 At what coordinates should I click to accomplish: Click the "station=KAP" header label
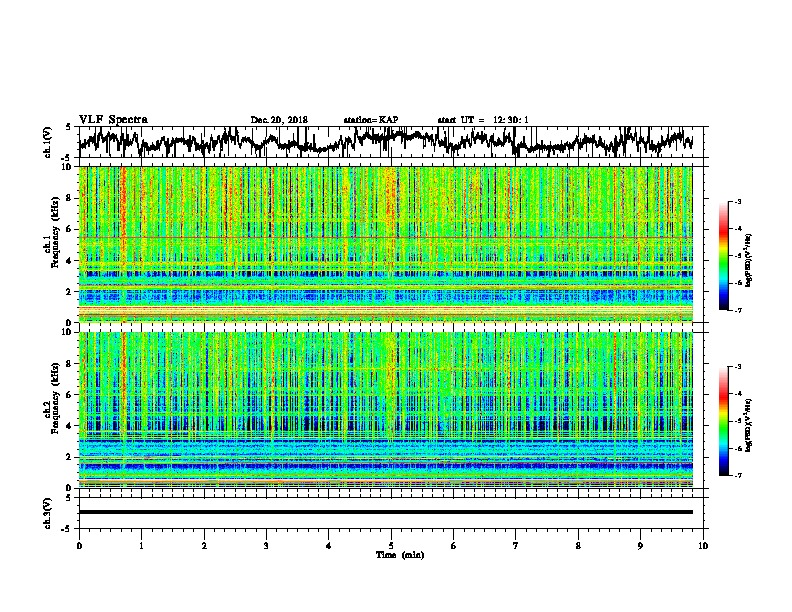coord(370,120)
